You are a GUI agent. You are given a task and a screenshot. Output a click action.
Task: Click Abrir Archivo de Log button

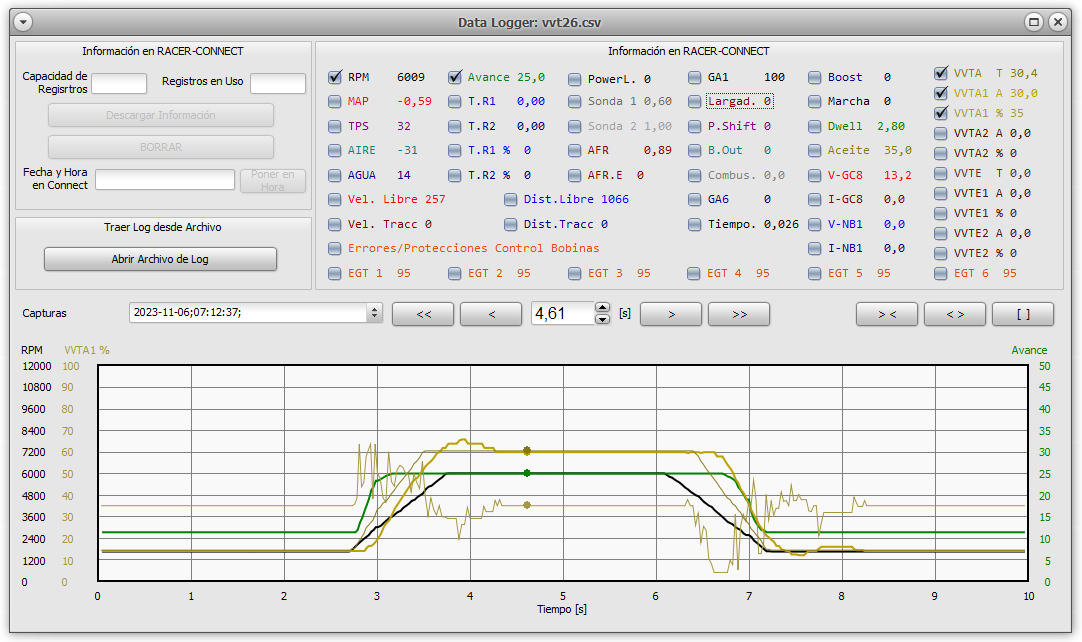161,259
